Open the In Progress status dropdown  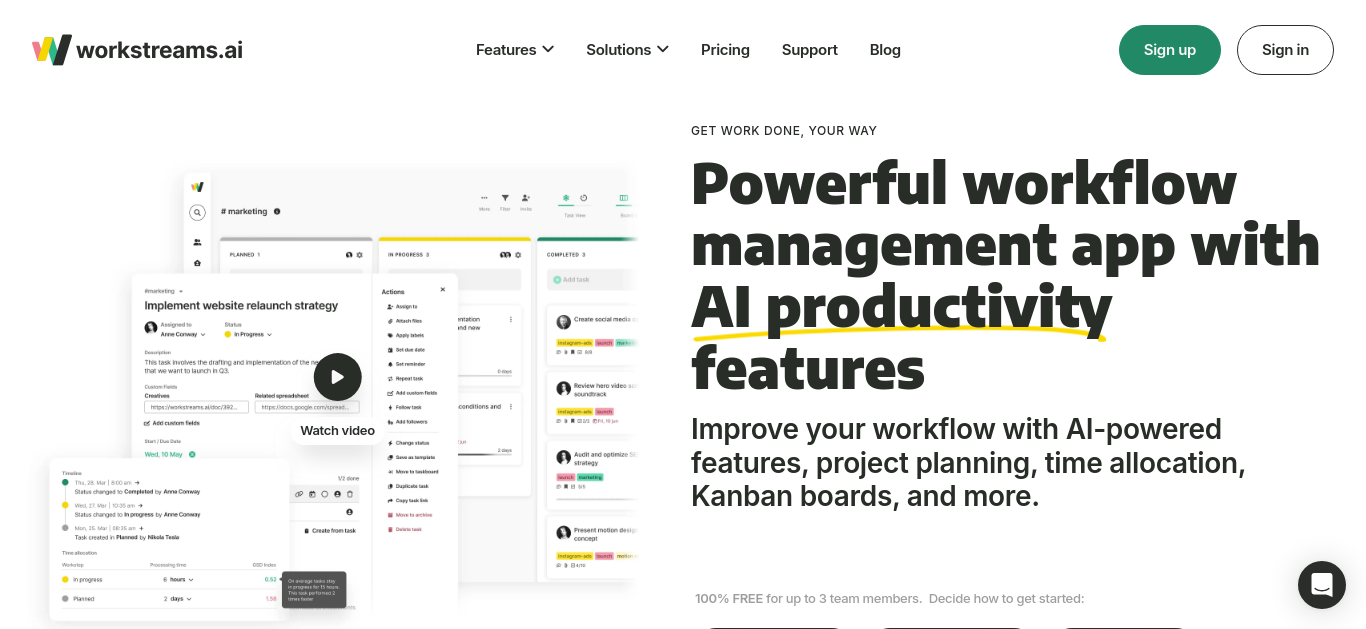pyautogui.click(x=249, y=335)
